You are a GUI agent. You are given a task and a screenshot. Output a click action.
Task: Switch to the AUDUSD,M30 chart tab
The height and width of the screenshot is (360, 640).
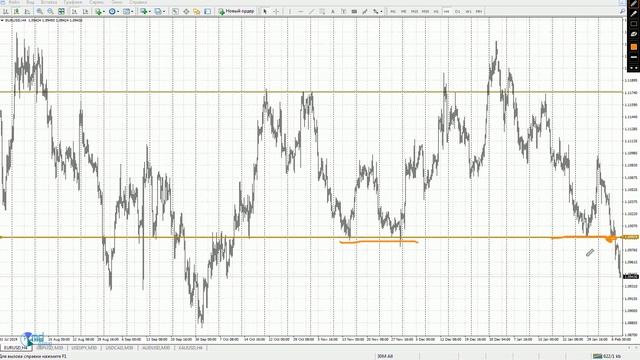(x=156, y=348)
